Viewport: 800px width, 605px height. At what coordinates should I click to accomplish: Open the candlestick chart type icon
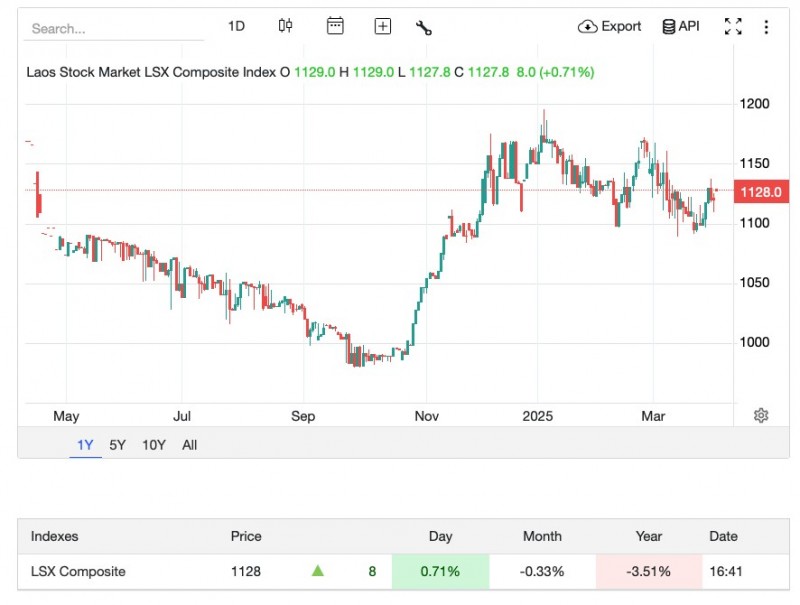point(285,26)
